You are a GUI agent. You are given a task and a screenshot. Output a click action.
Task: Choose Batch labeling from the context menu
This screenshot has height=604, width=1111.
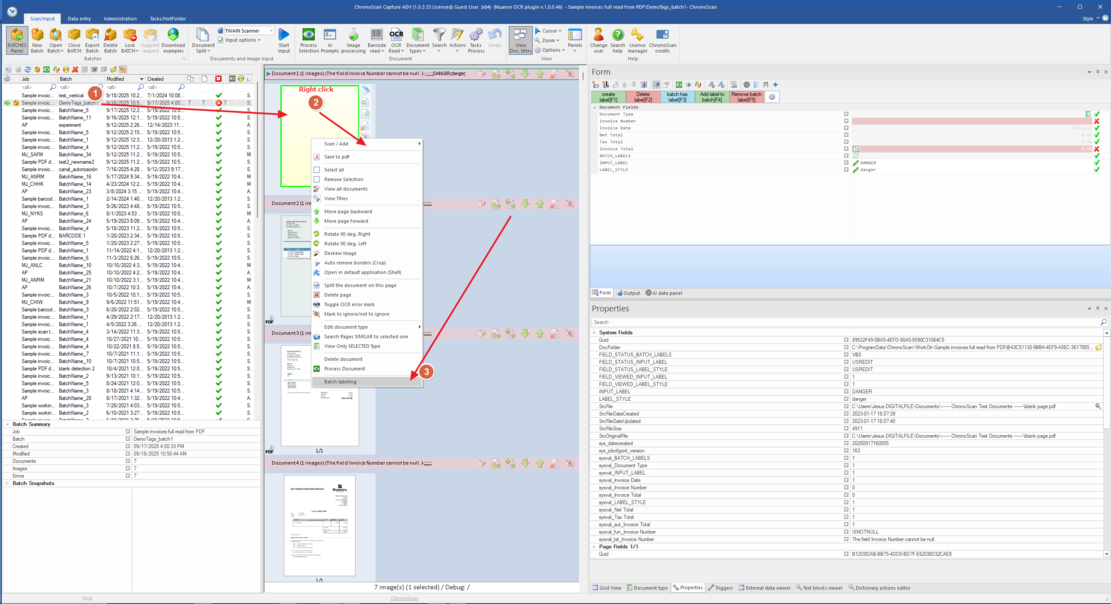340,382
